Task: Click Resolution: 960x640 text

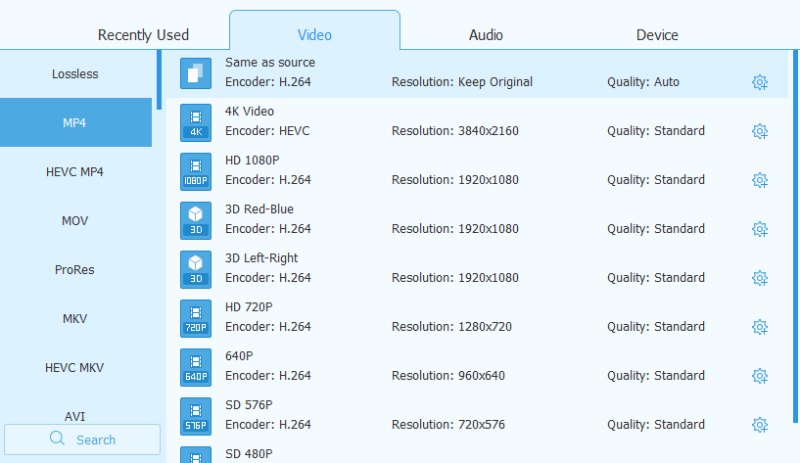Action: 448,376
